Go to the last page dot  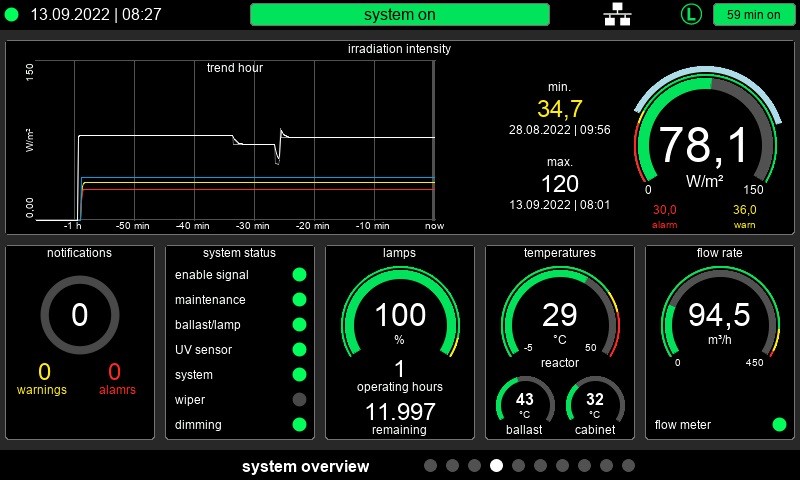pos(629,465)
